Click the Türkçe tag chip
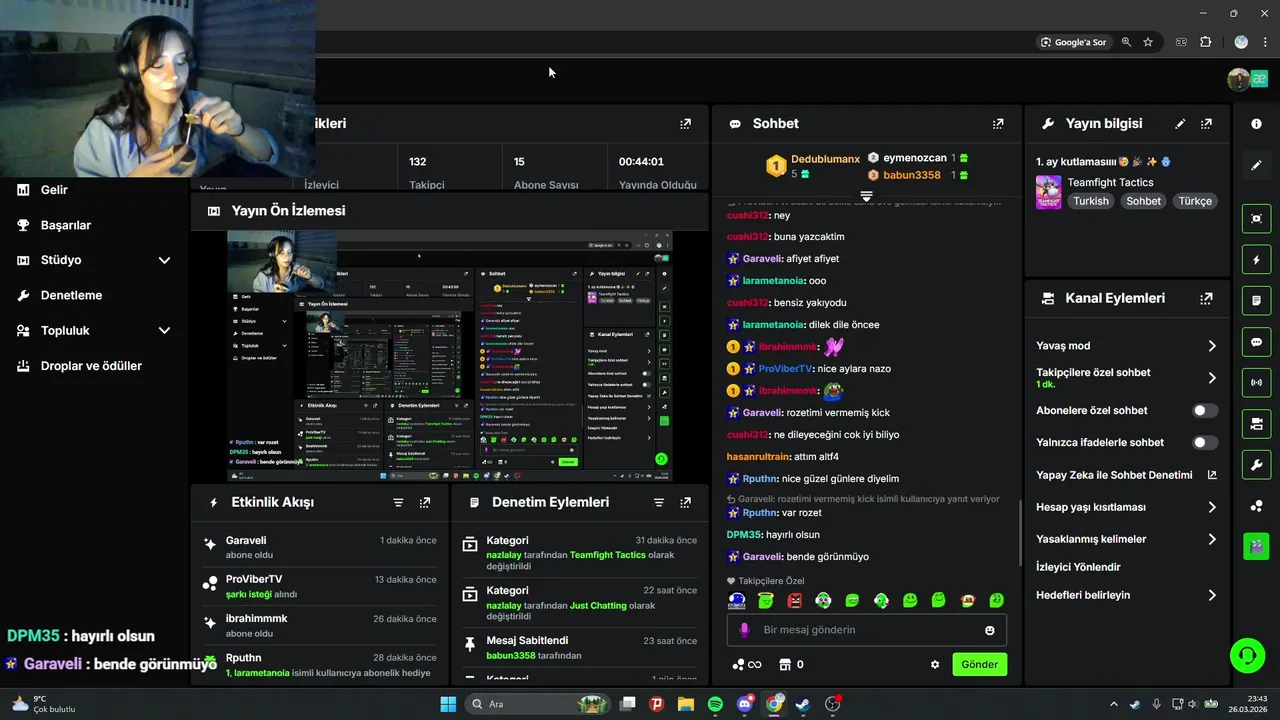 1195,201
